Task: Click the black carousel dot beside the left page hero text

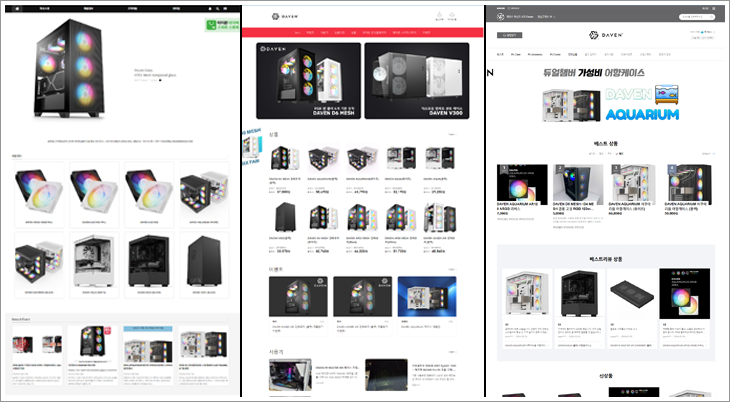Action: tap(160, 80)
